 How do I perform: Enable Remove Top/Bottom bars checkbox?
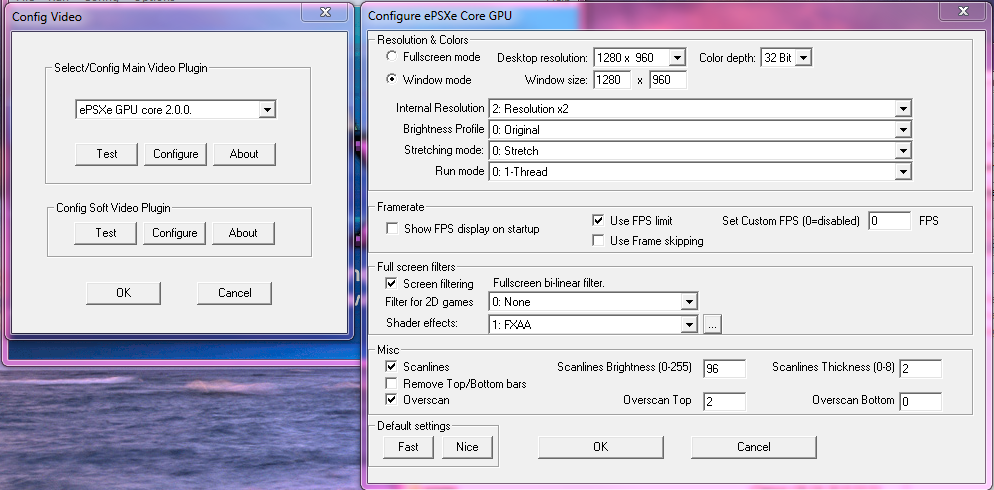coord(392,384)
